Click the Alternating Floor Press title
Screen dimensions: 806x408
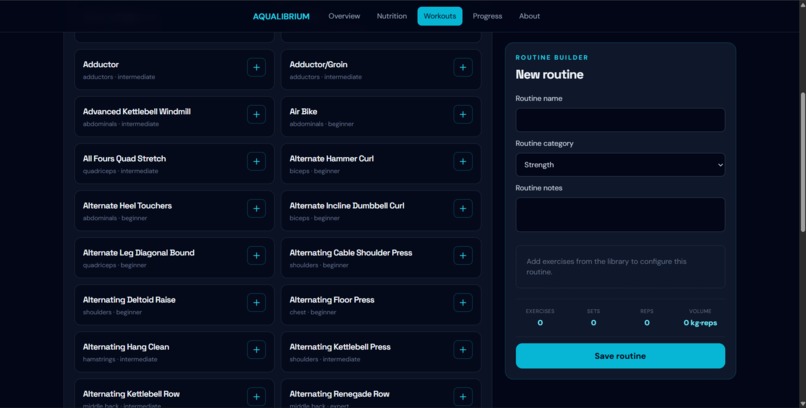332,300
